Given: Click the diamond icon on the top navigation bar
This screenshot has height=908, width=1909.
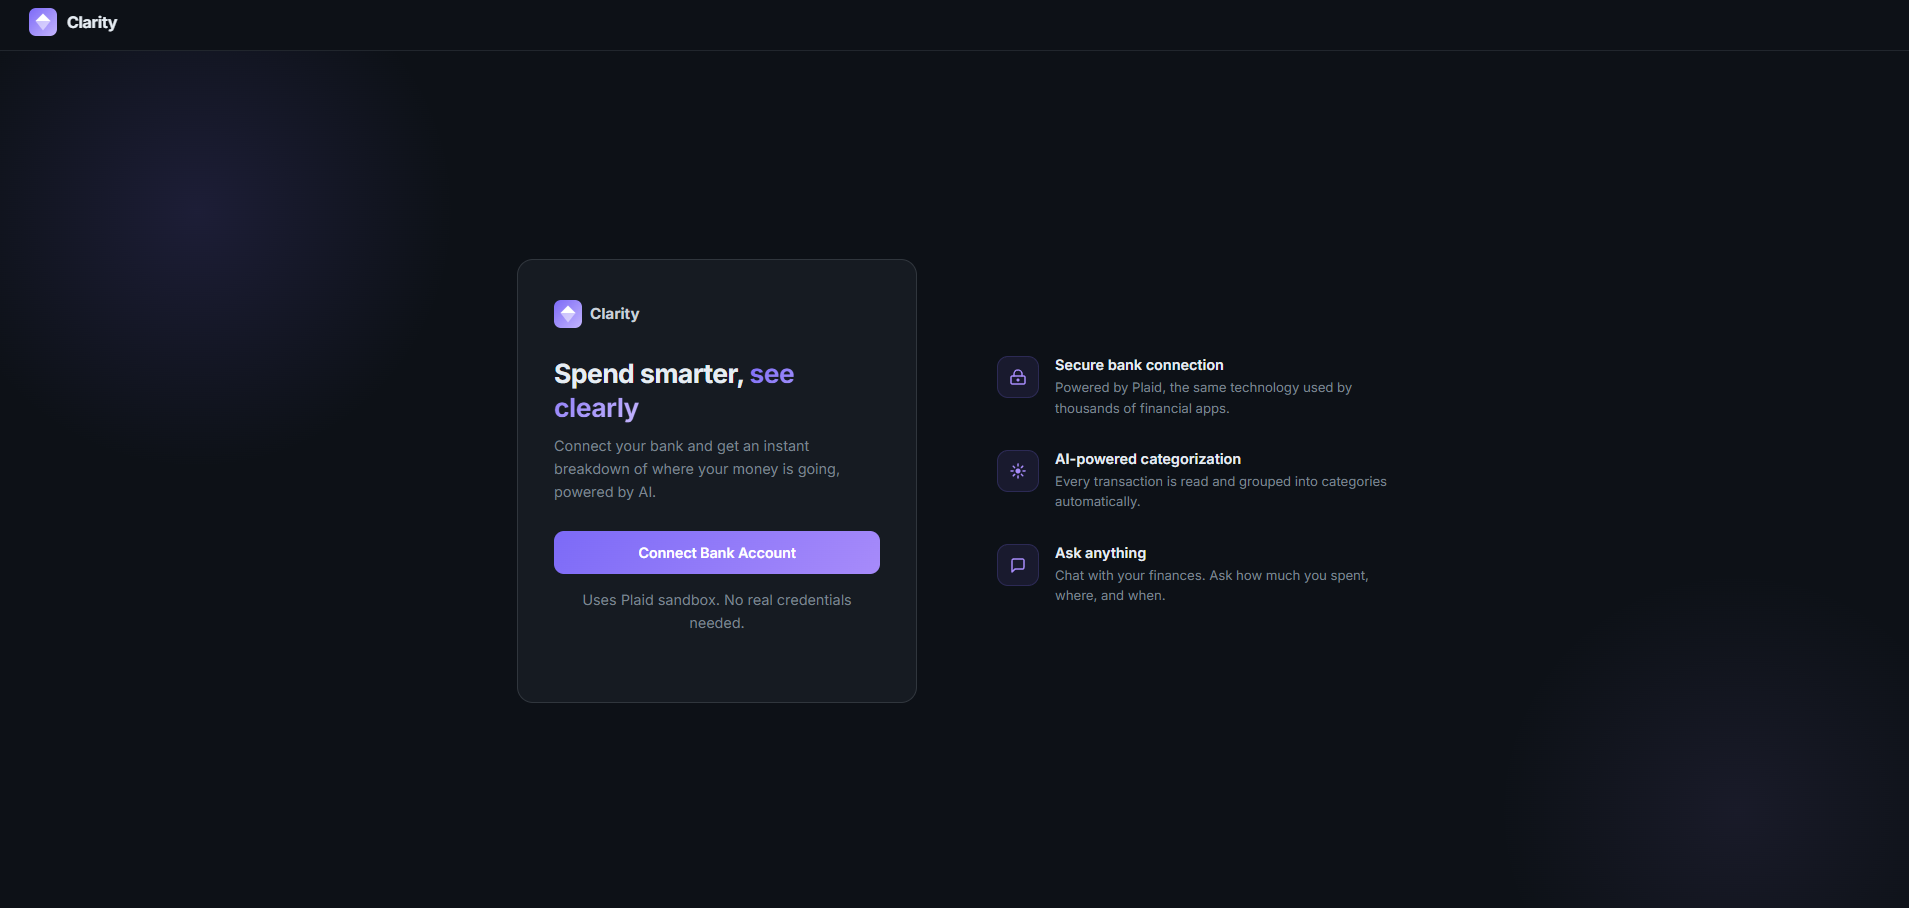Looking at the screenshot, I should click(42, 22).
